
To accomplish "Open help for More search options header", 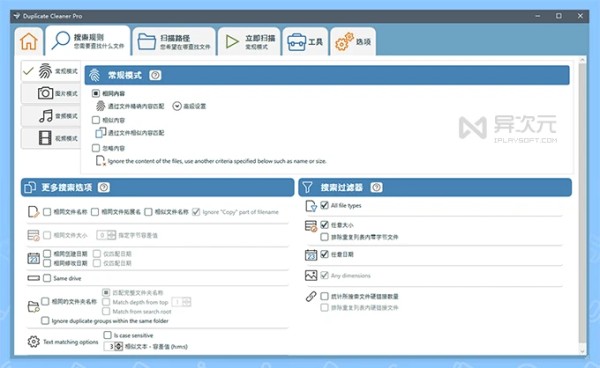I will coord(104,187).
